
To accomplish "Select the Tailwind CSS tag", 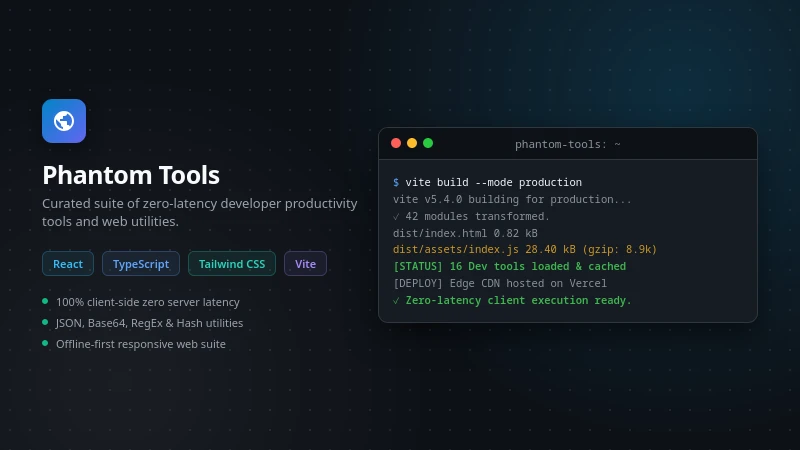I will [x=232, y=264].
